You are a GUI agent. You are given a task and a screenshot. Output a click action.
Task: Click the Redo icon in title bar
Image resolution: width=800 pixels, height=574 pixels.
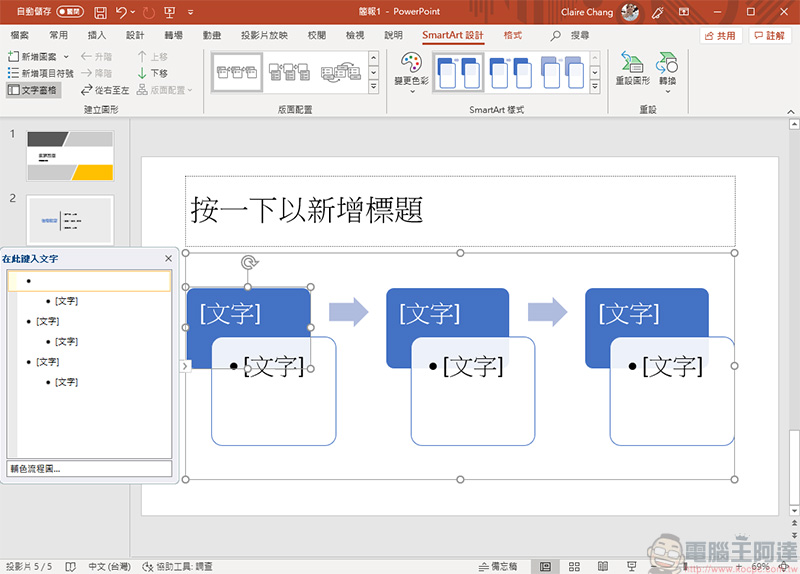click(x=148, y=12)
